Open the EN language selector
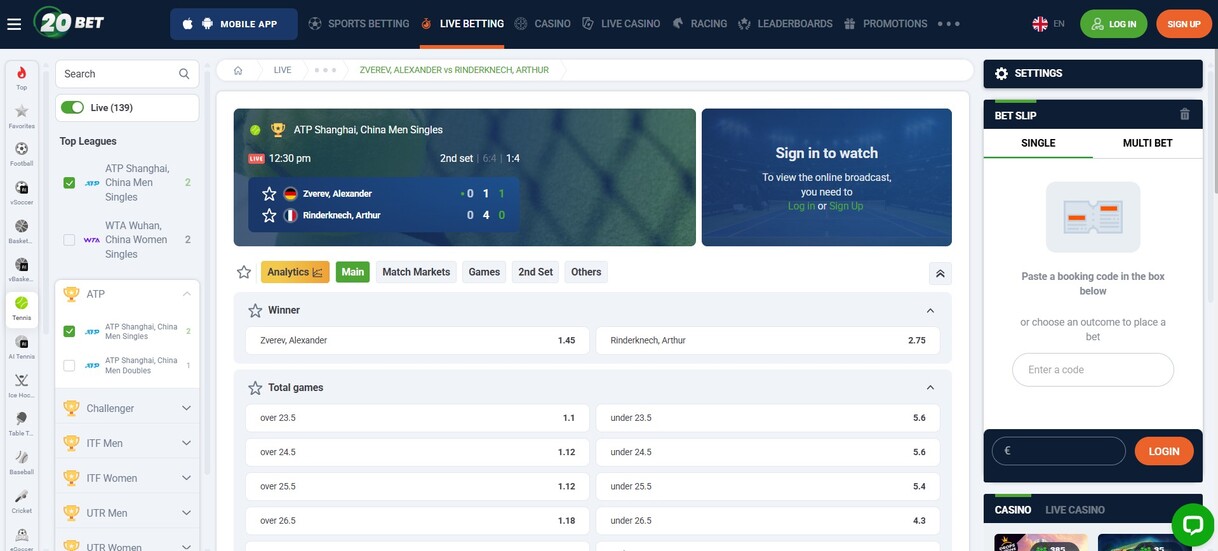The width and height of the screenshot is (1218, 551). point(1048,24)
